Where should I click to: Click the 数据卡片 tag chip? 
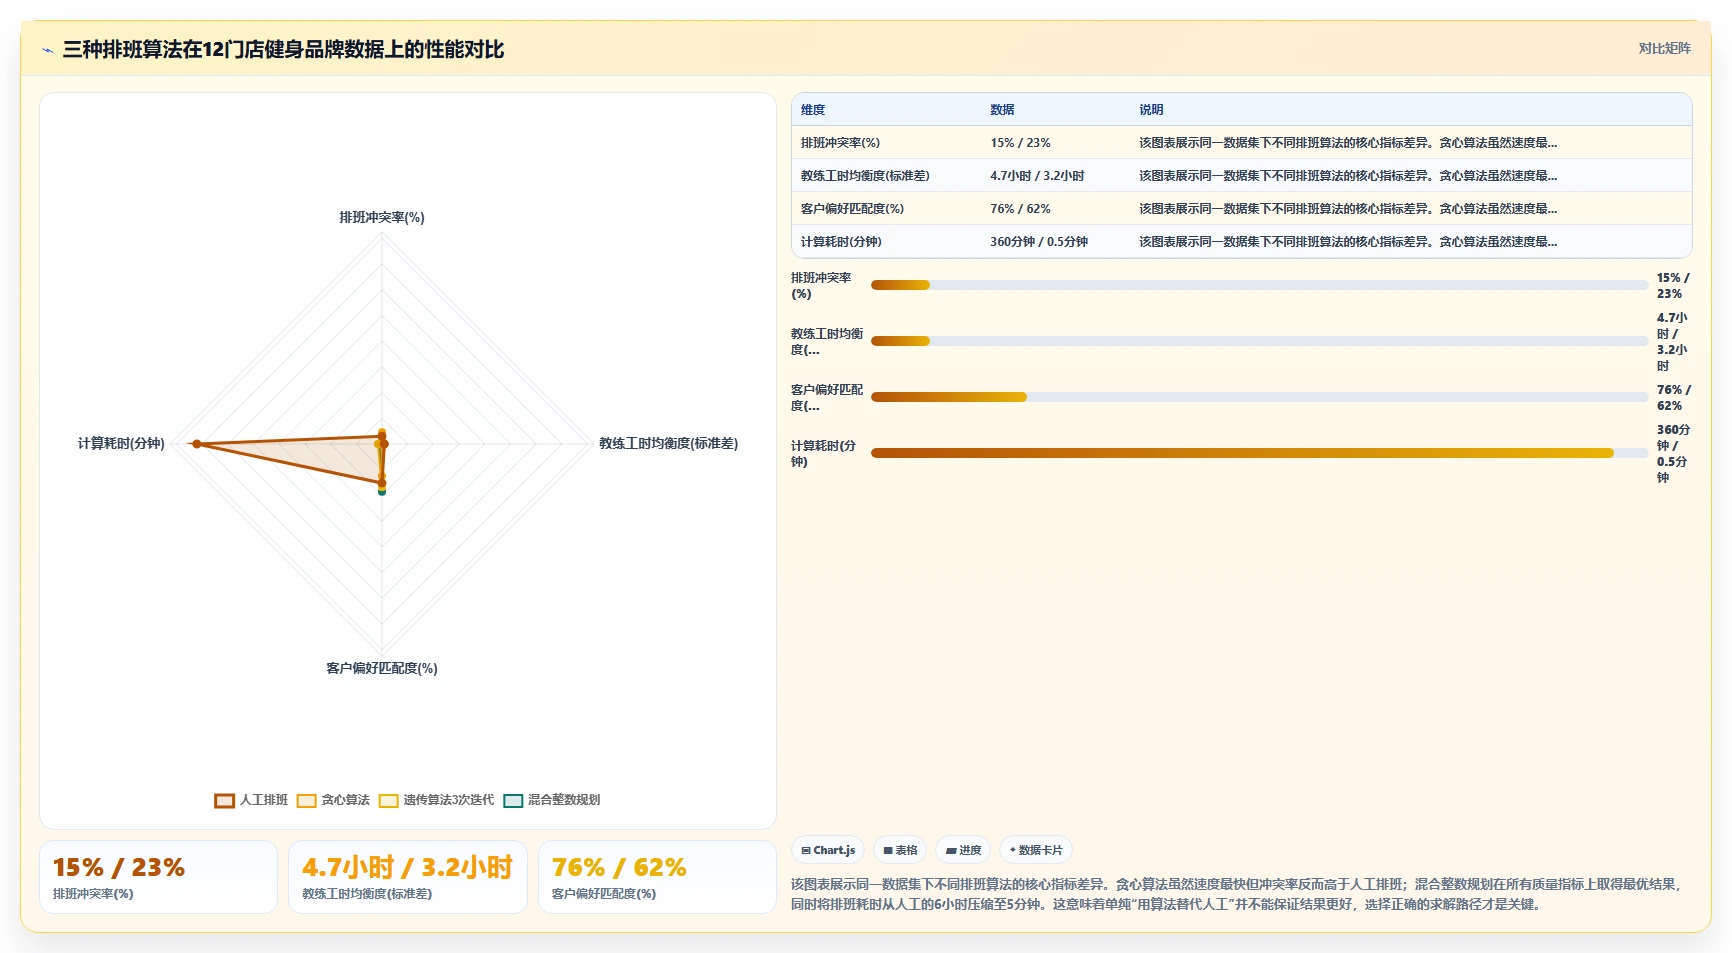click(x=1036, y=850)
